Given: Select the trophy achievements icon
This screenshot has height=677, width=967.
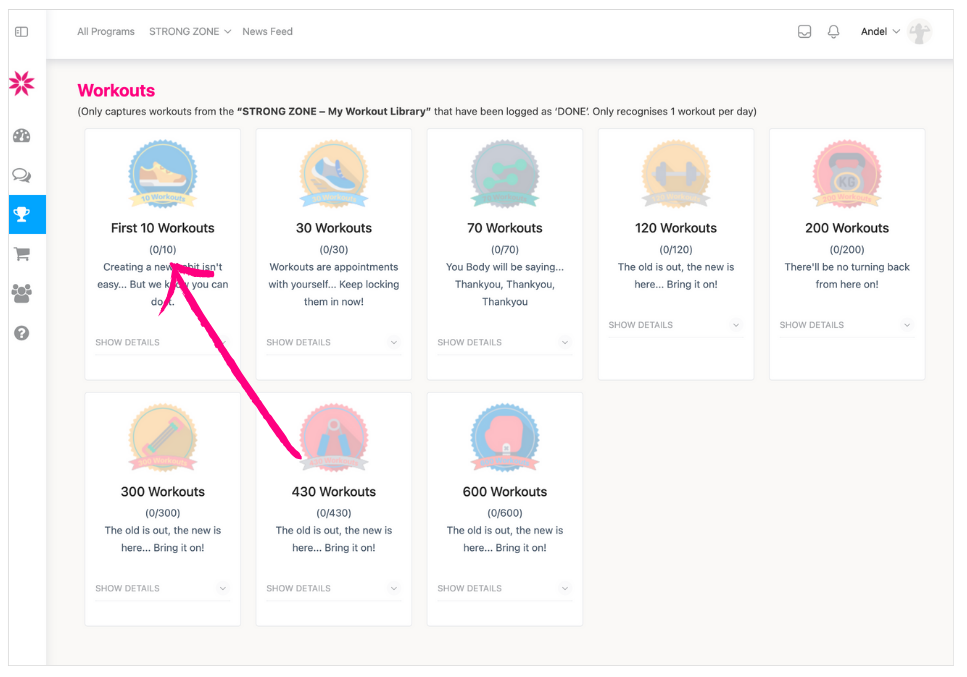Looking at the screenshot, I should [x=21, y=214].
